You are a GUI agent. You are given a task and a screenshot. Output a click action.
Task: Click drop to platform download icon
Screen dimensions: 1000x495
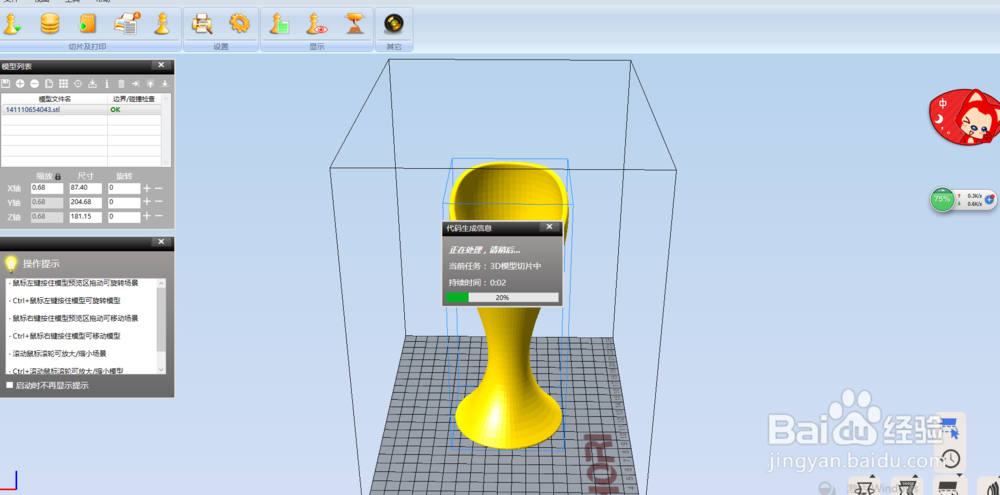[92, 84]
